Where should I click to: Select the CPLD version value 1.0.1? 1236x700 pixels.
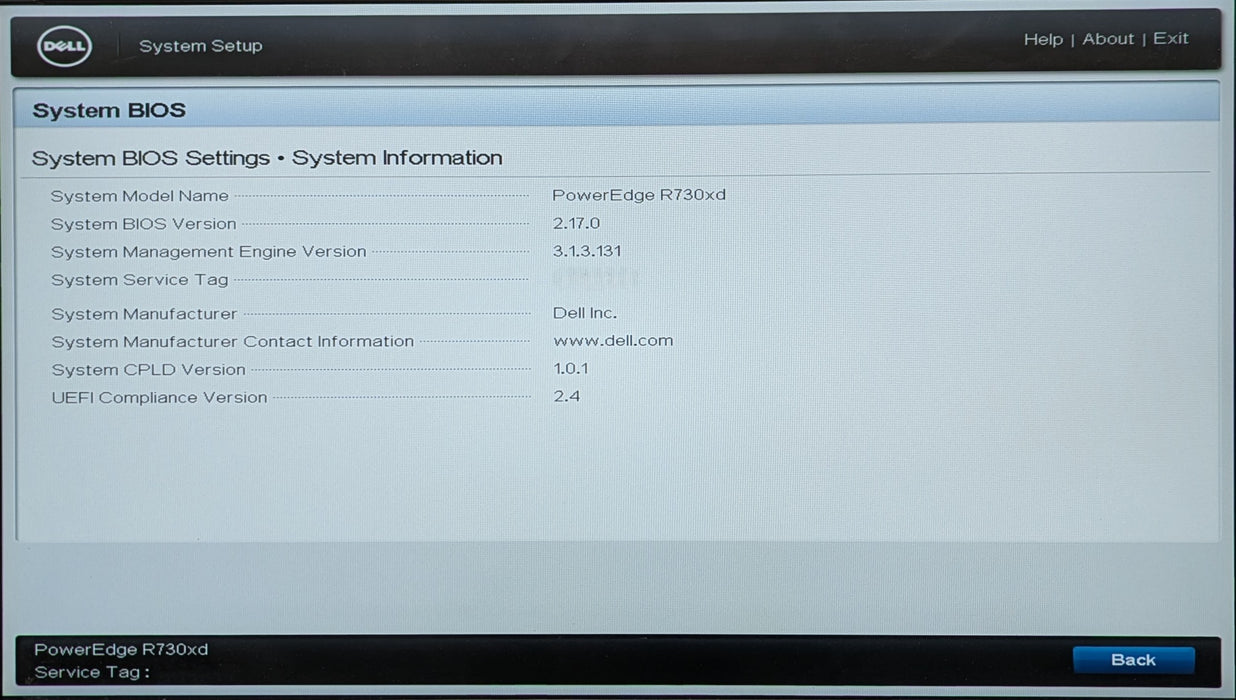tap(571, 368)
